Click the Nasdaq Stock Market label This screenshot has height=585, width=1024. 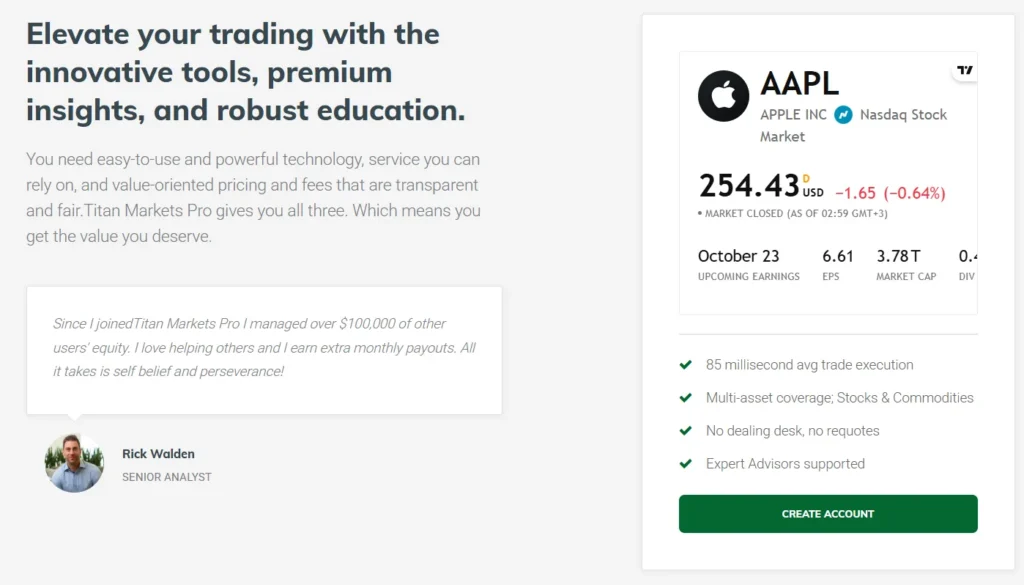(901, 115)
